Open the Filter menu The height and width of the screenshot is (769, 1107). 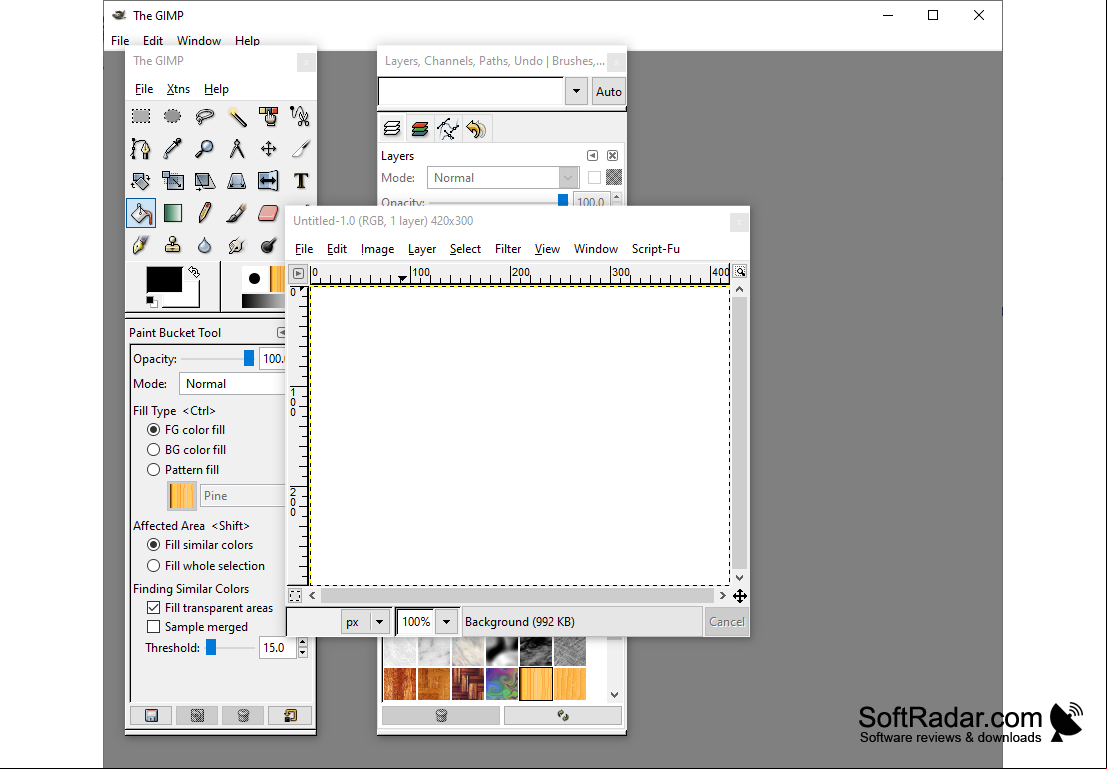point(508,249)
